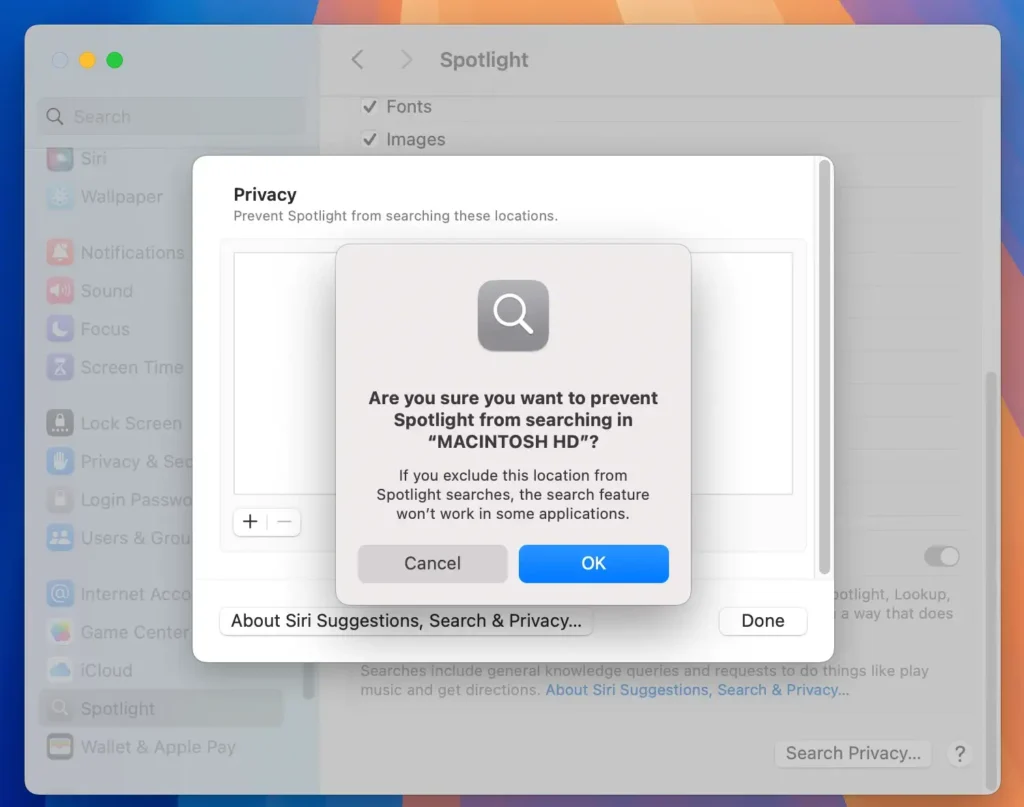Click the "Privacy" heading in the sheet
This screenshot has width=1024, height=807.
click(x=265, y=195)
